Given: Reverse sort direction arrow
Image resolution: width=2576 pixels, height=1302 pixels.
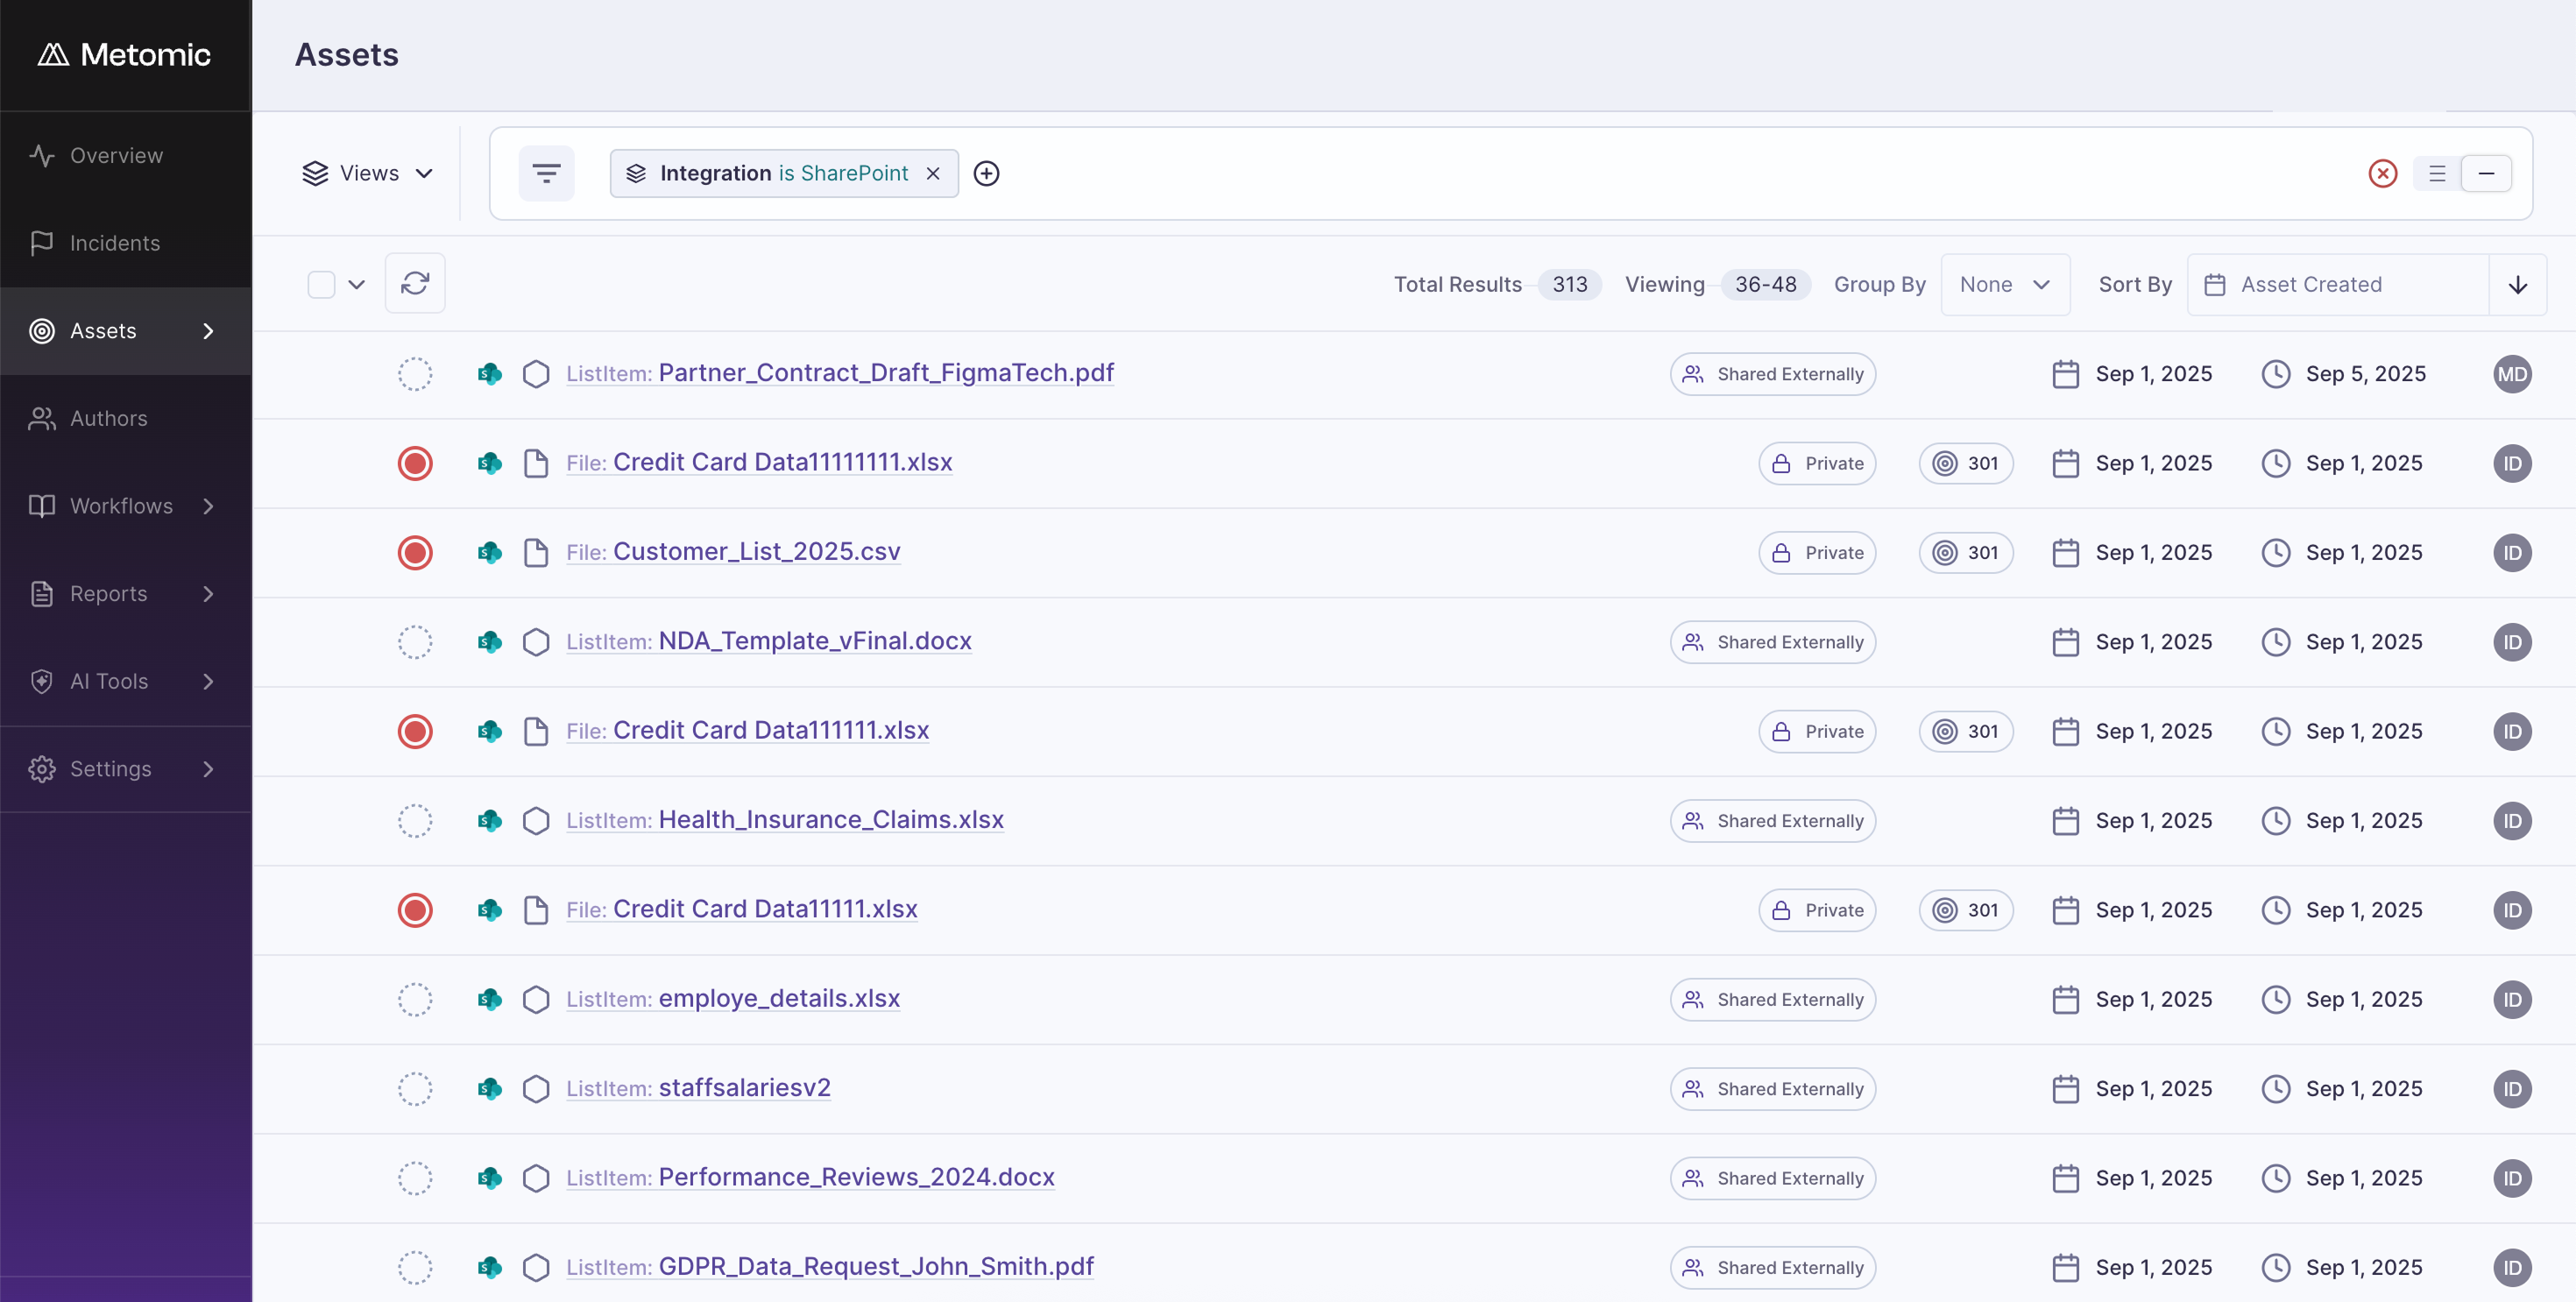Looking at the screenshot, I should tap(2518, 285).
